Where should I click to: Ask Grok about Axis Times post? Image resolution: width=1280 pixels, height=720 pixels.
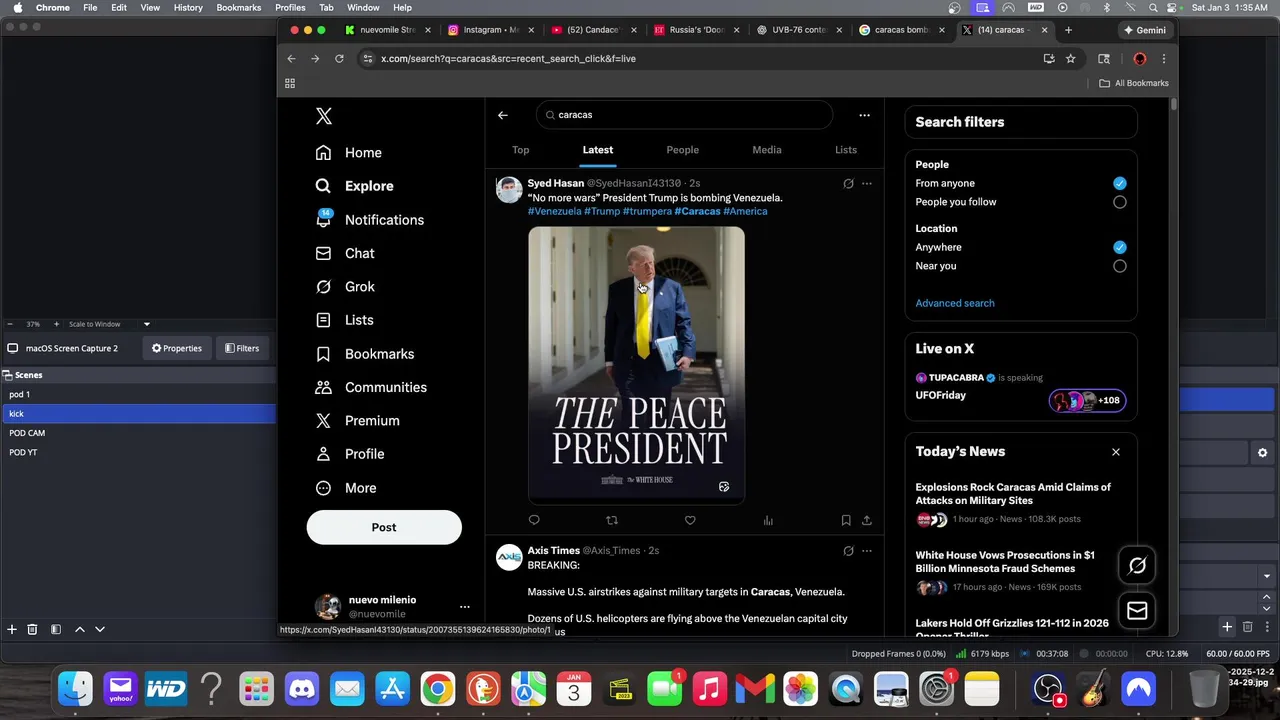click(848, 551)
